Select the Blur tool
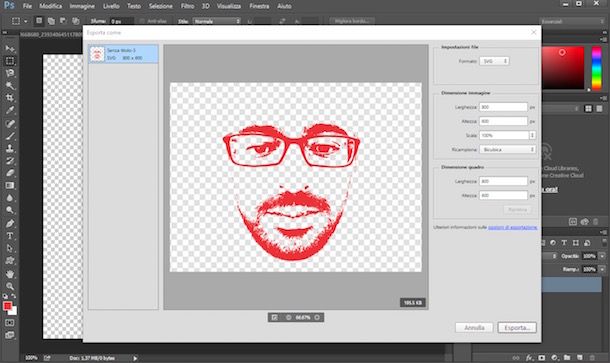The width and height of the screenshot is (610, 363). click(x=10, y=198)
